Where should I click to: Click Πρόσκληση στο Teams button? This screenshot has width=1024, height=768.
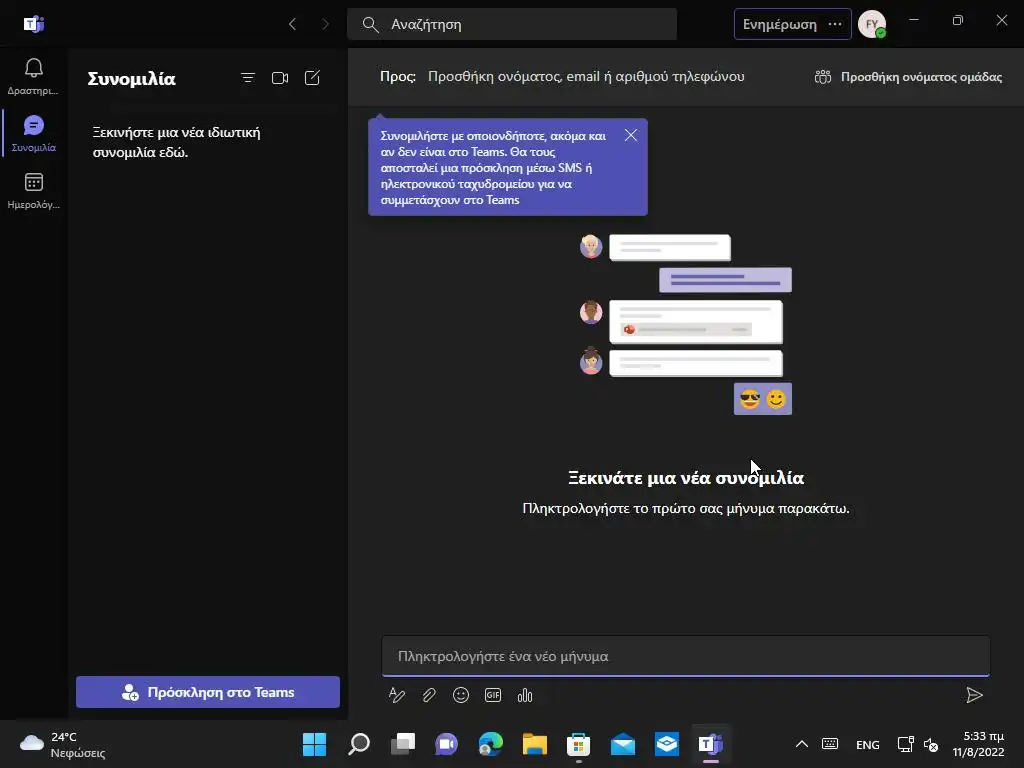coord(208,692)
